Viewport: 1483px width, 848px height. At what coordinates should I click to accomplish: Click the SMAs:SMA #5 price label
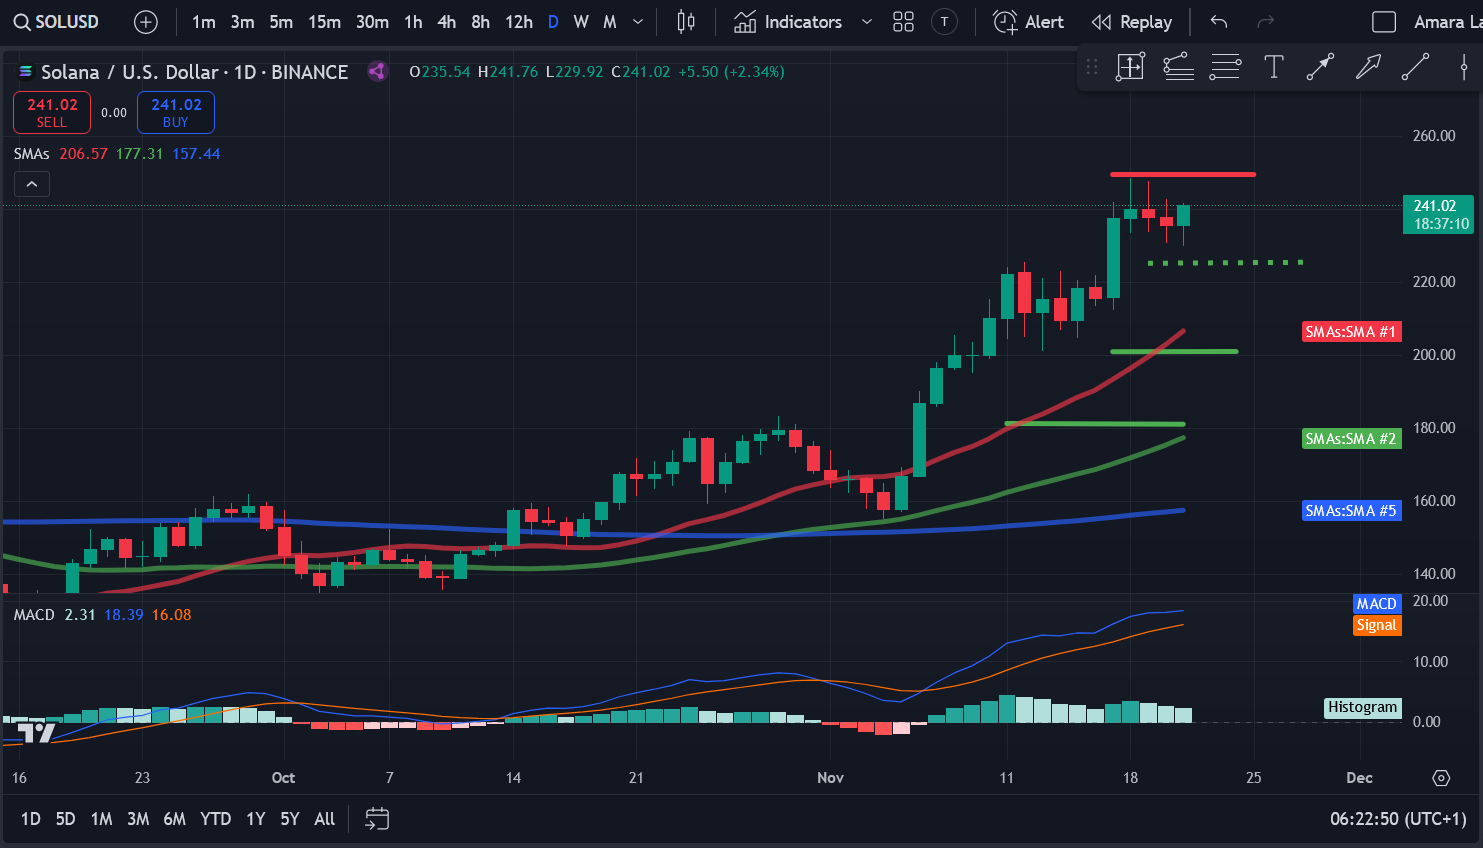(x=1351, y=511)
